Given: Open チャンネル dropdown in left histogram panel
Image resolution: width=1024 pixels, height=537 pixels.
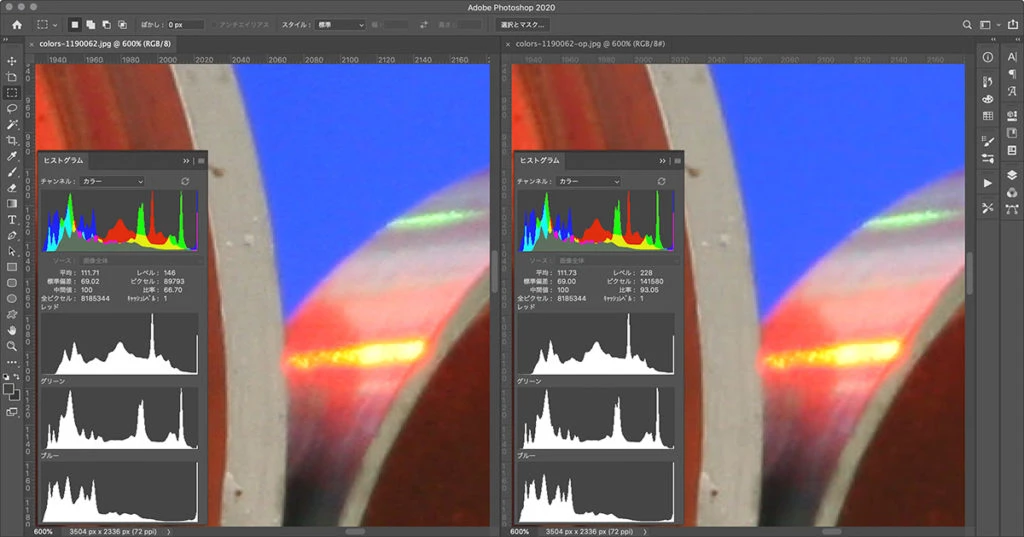Looking at the screenshot, I should 112,181.
